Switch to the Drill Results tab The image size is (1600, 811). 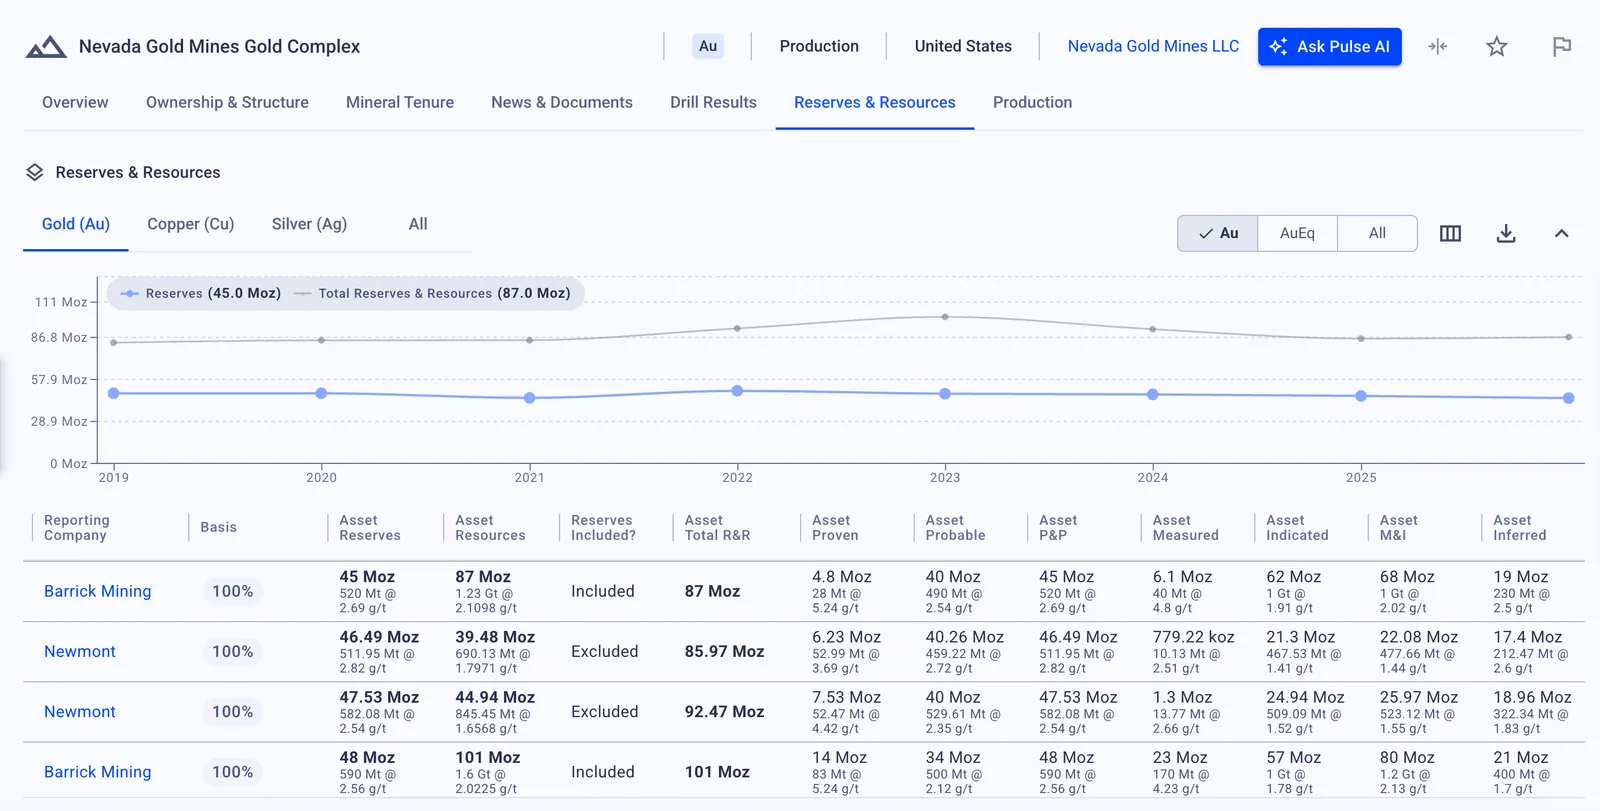713,102
